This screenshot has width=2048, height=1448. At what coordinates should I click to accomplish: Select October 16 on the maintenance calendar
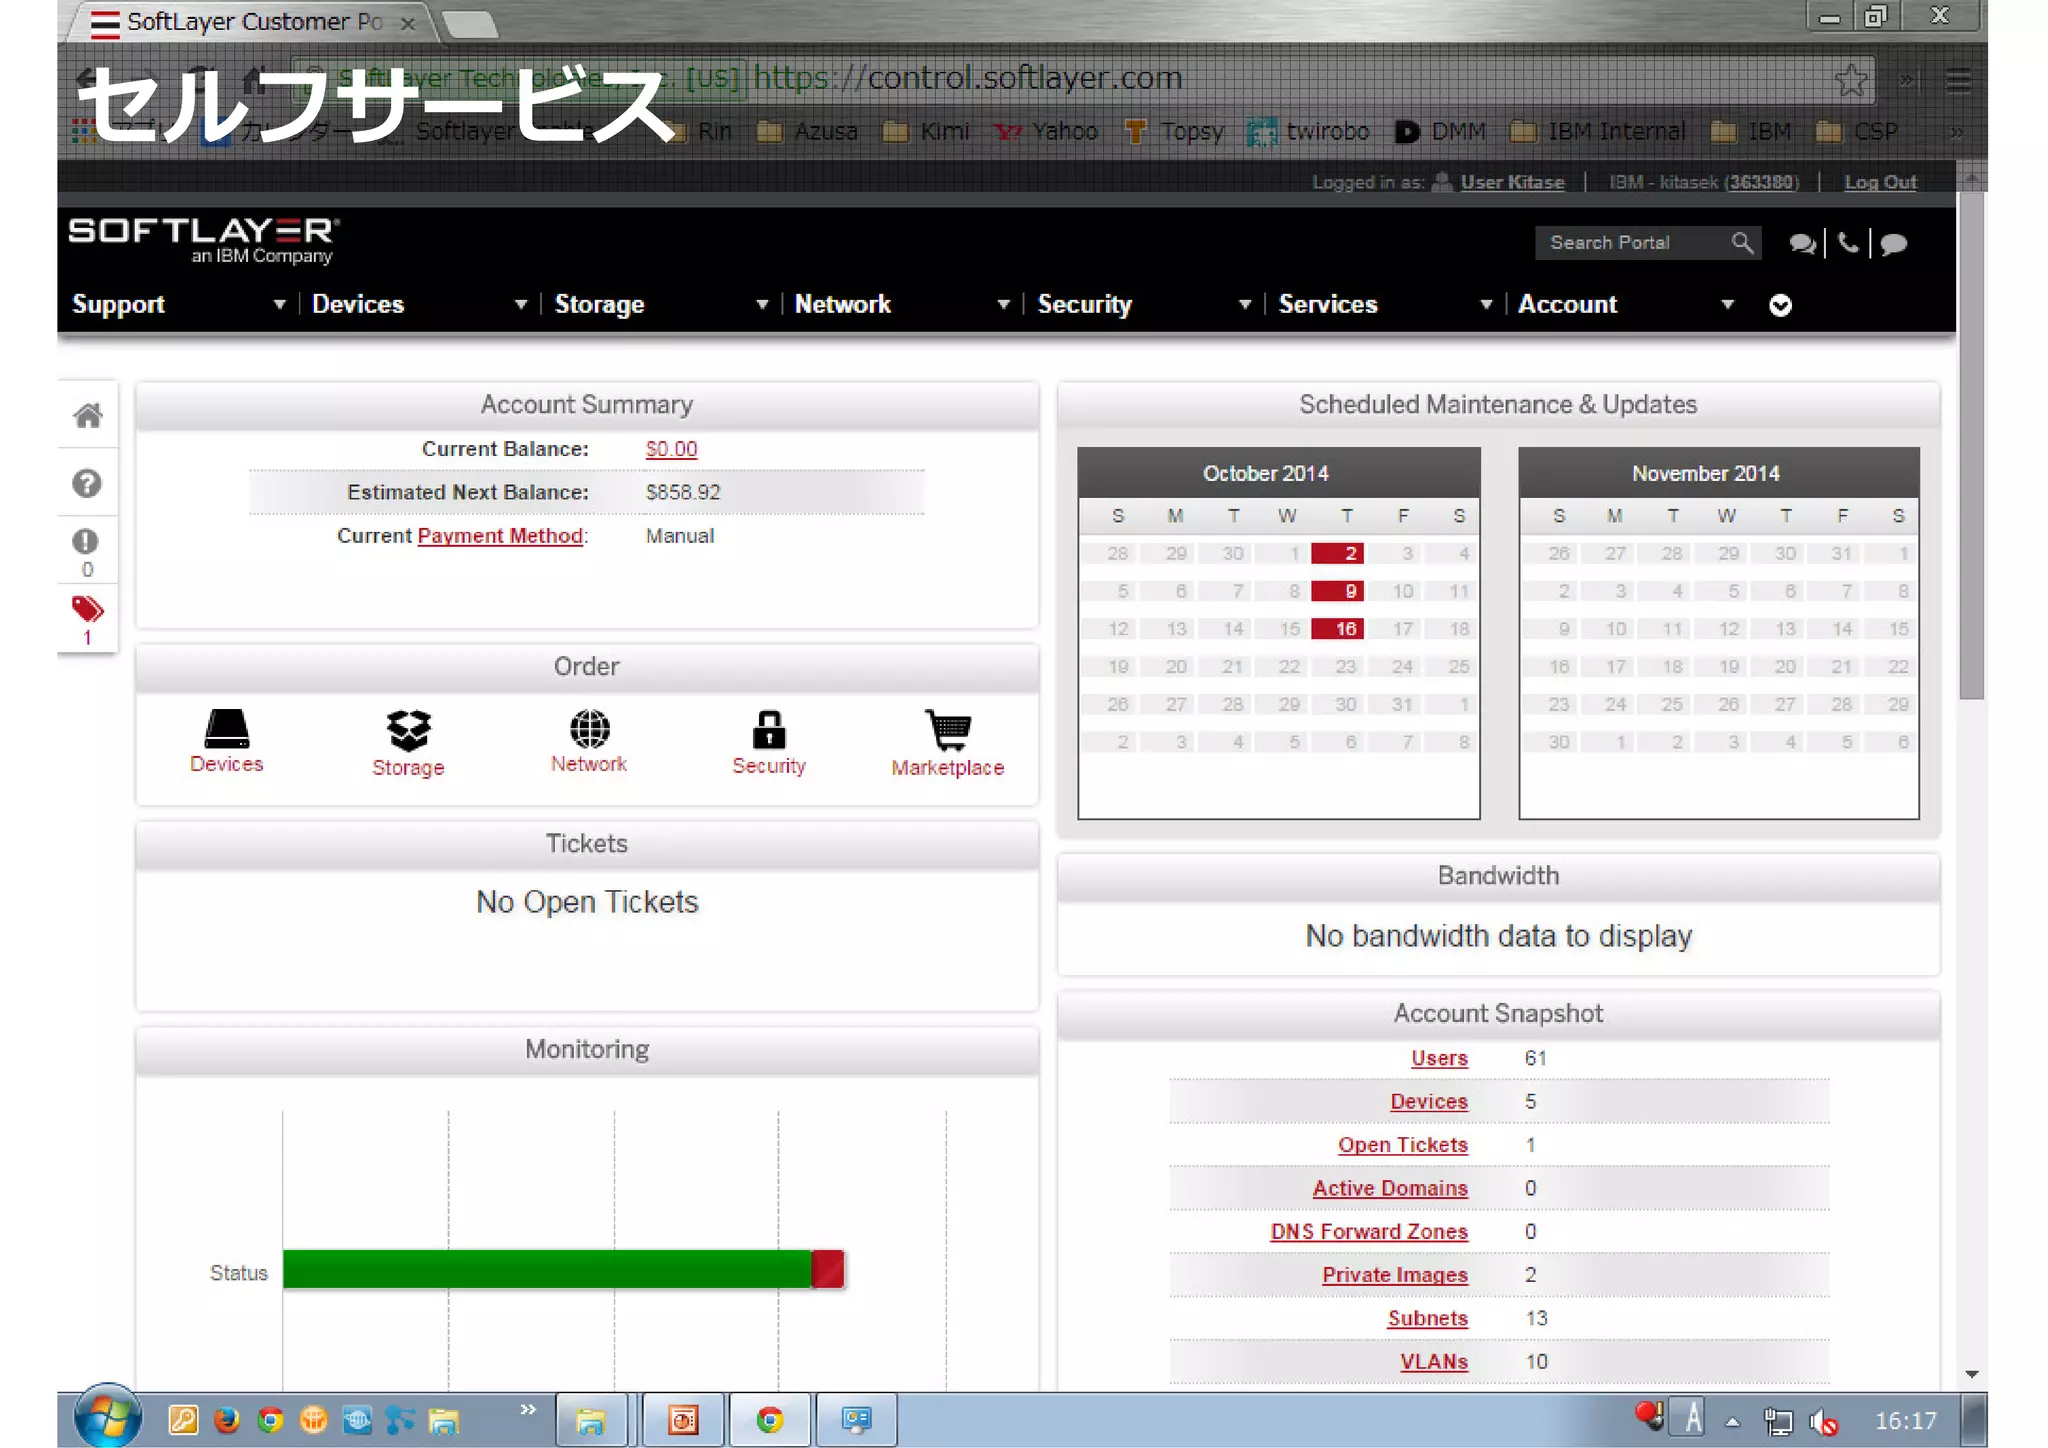[1338, 629]
